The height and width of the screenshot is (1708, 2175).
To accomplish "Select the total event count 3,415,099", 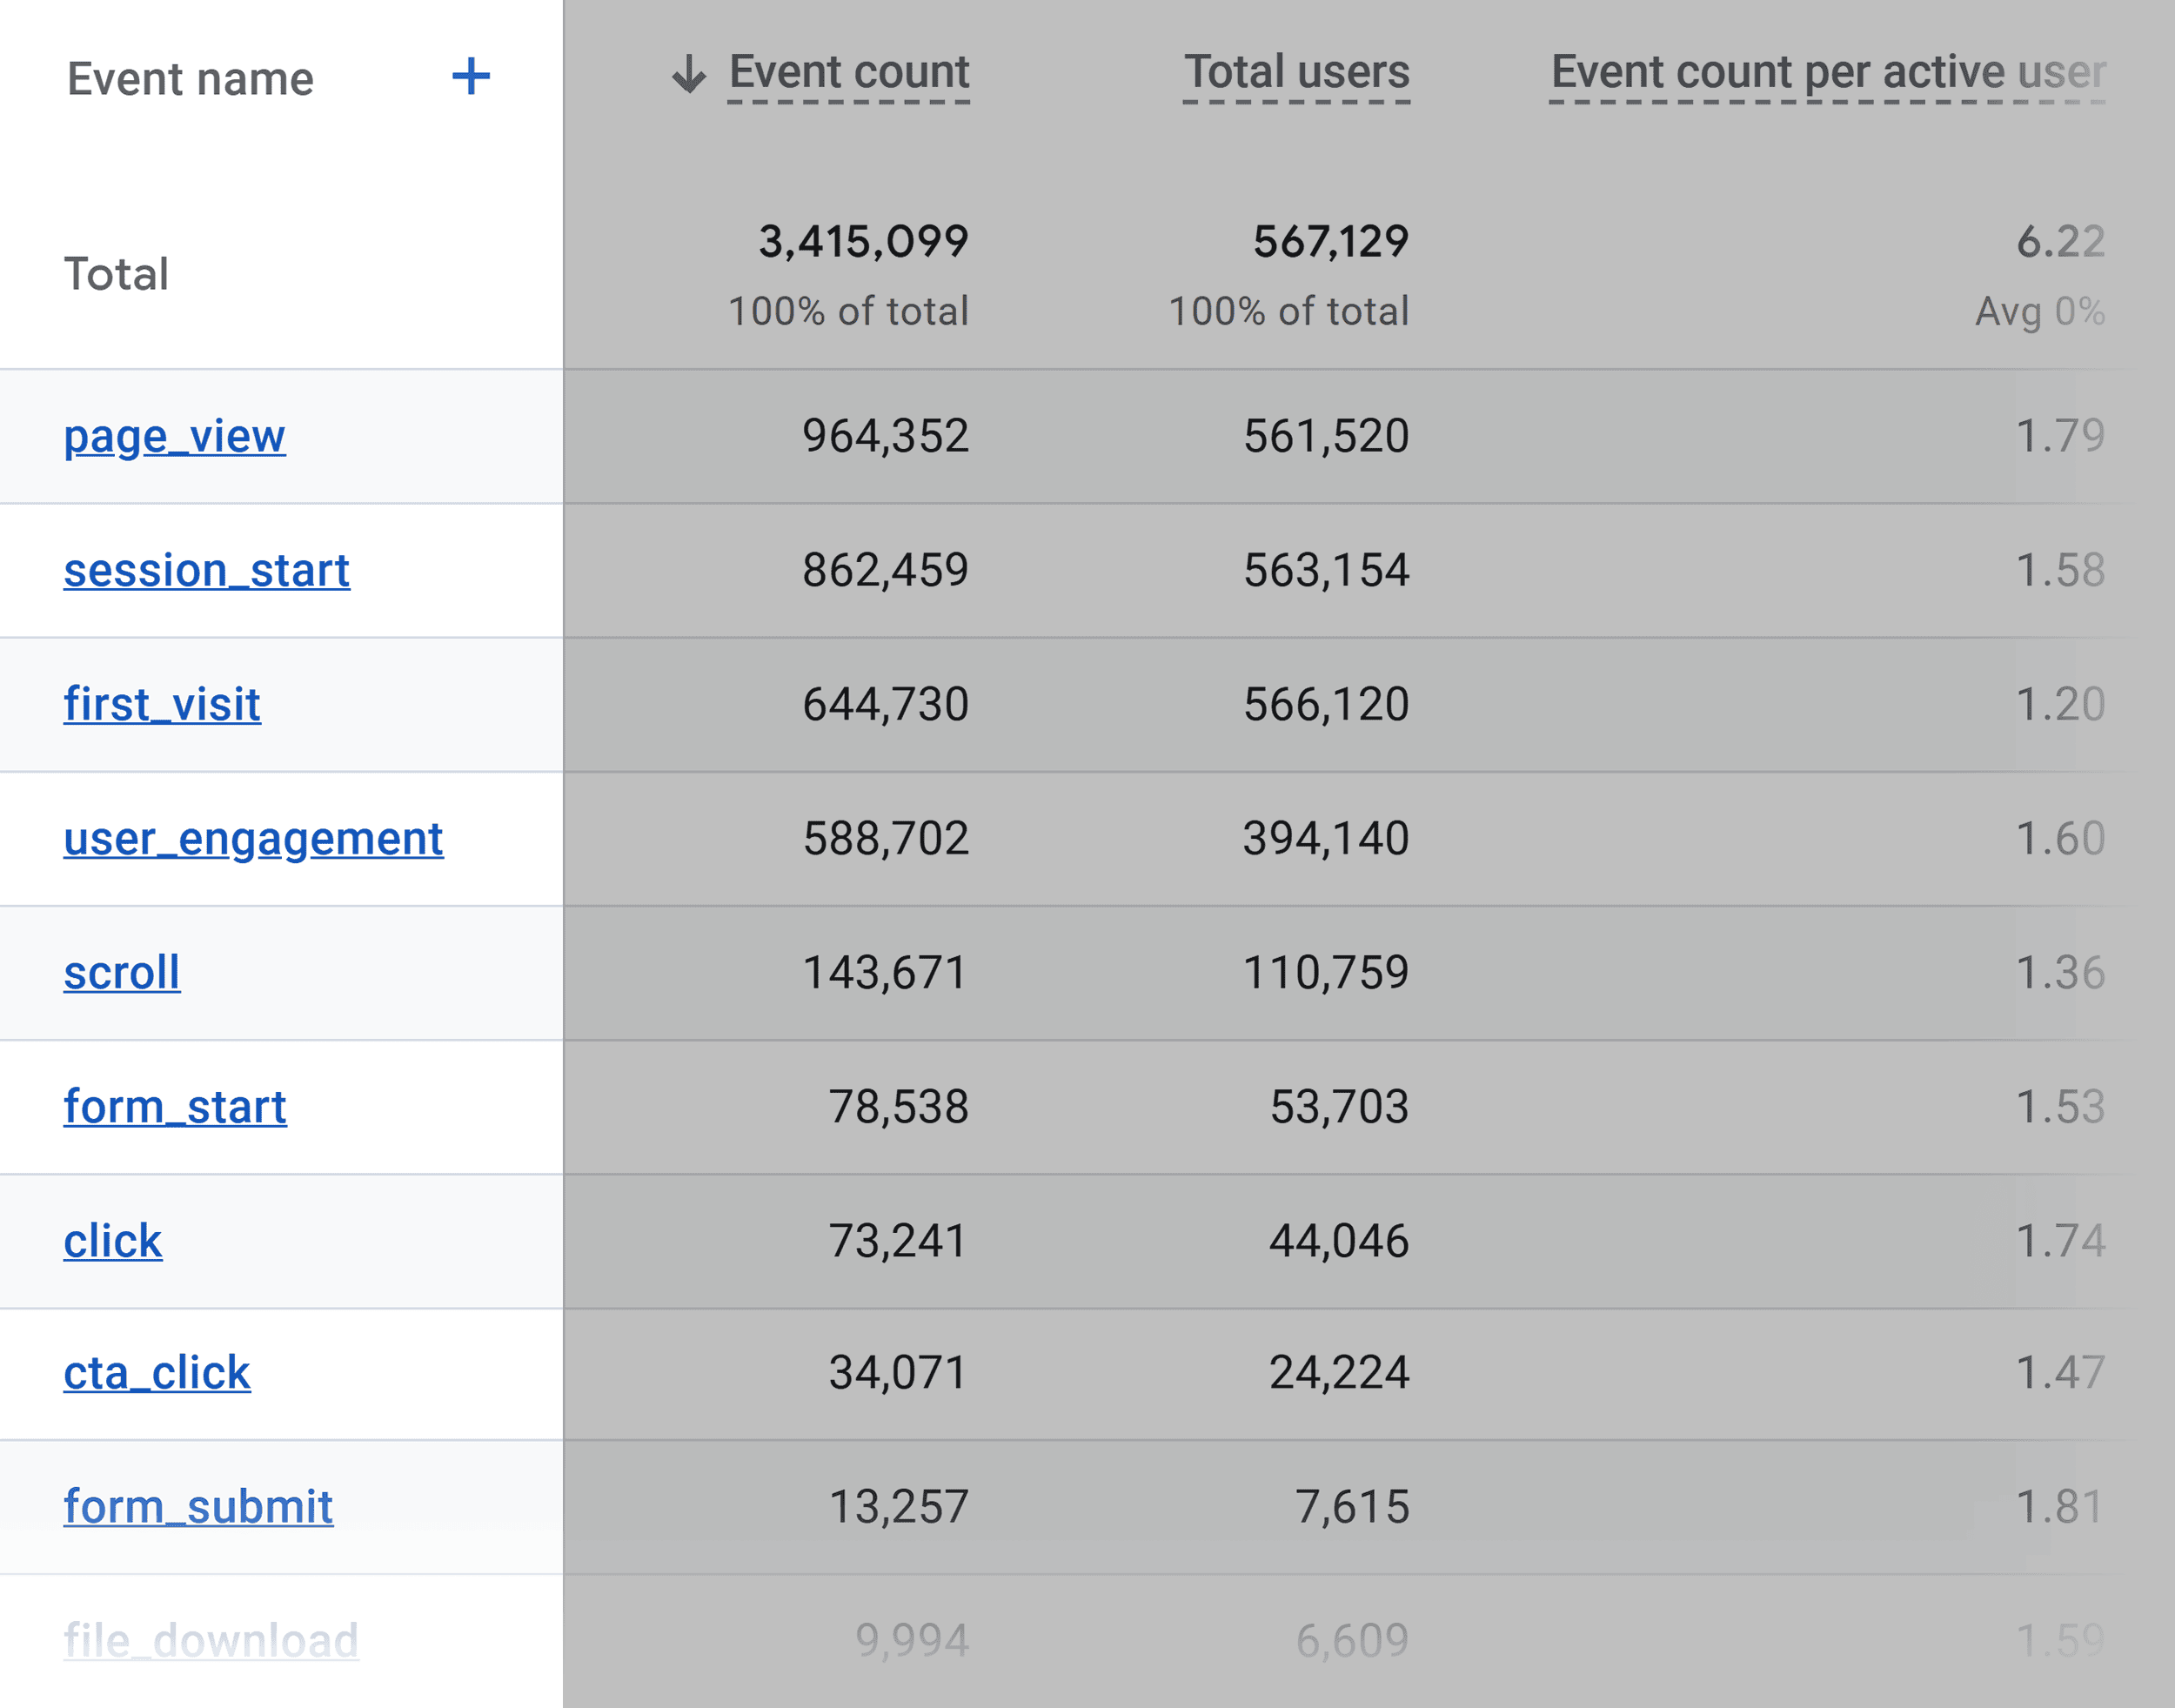I will (x=863, y=241).
